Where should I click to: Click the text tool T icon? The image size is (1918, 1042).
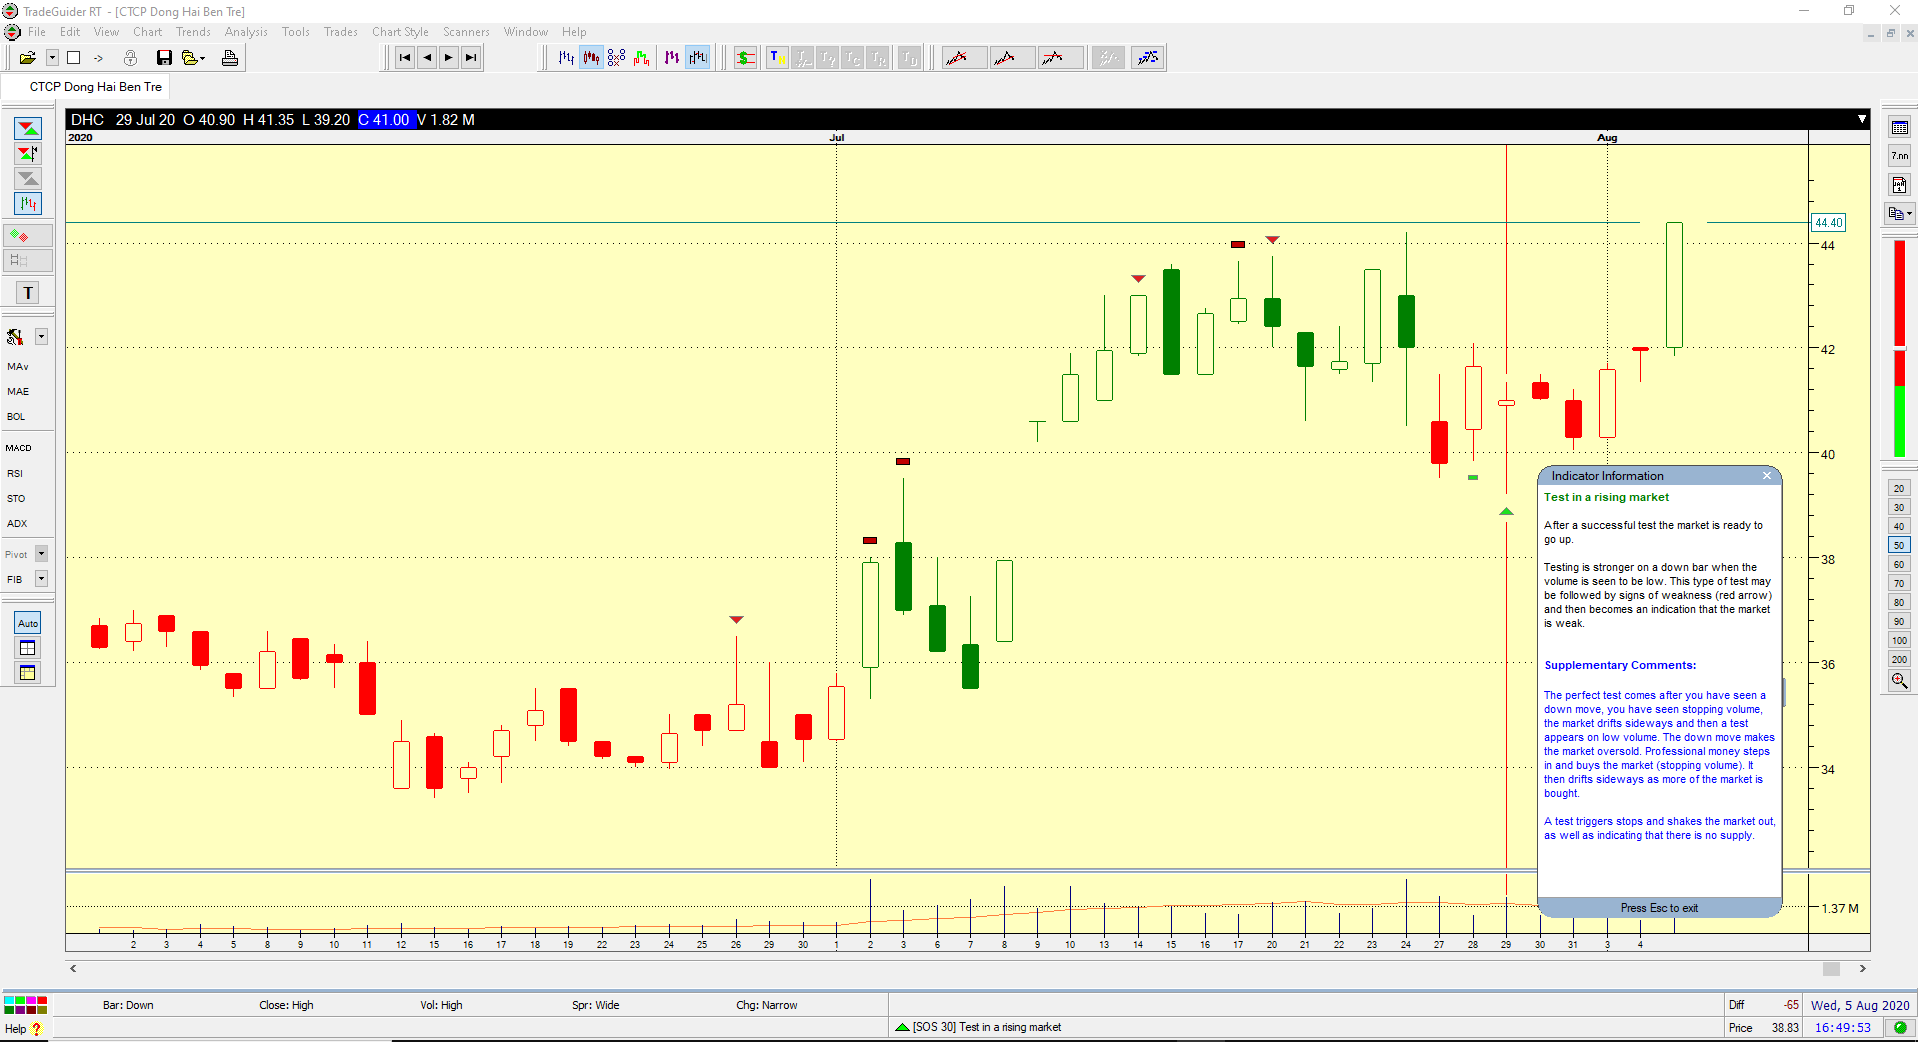click(x=28, y=293)
